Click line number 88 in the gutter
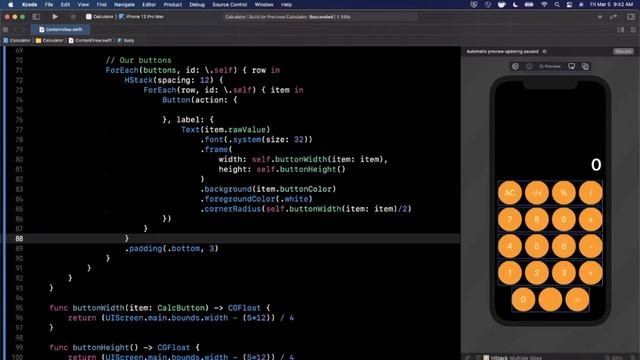 pos(19,238)
